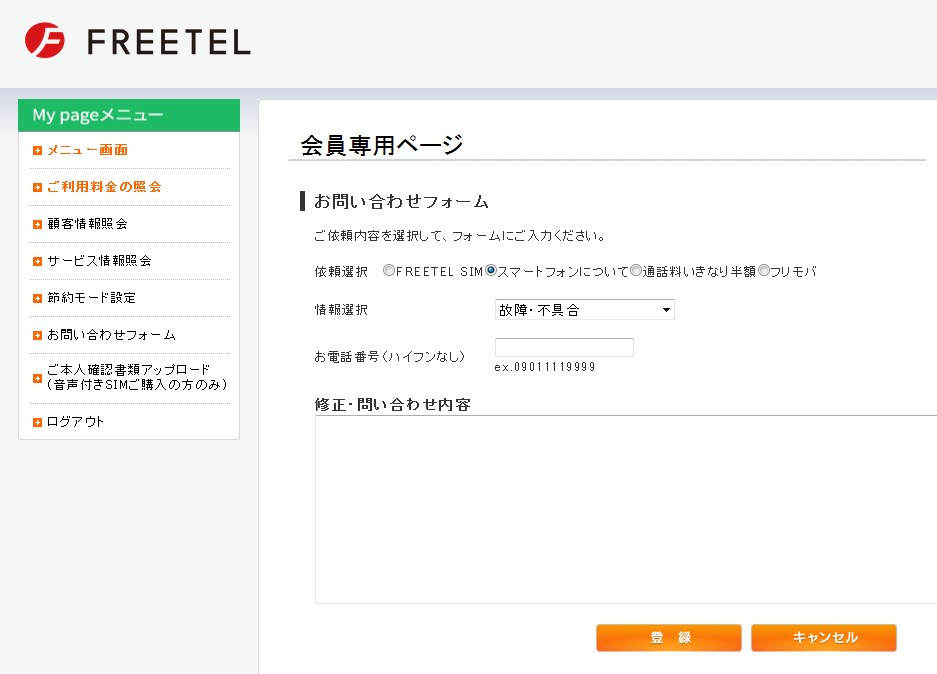937x674 pixels.
Task: Go to ご利用料金の照会 page
Action: (x=104, y=187)
